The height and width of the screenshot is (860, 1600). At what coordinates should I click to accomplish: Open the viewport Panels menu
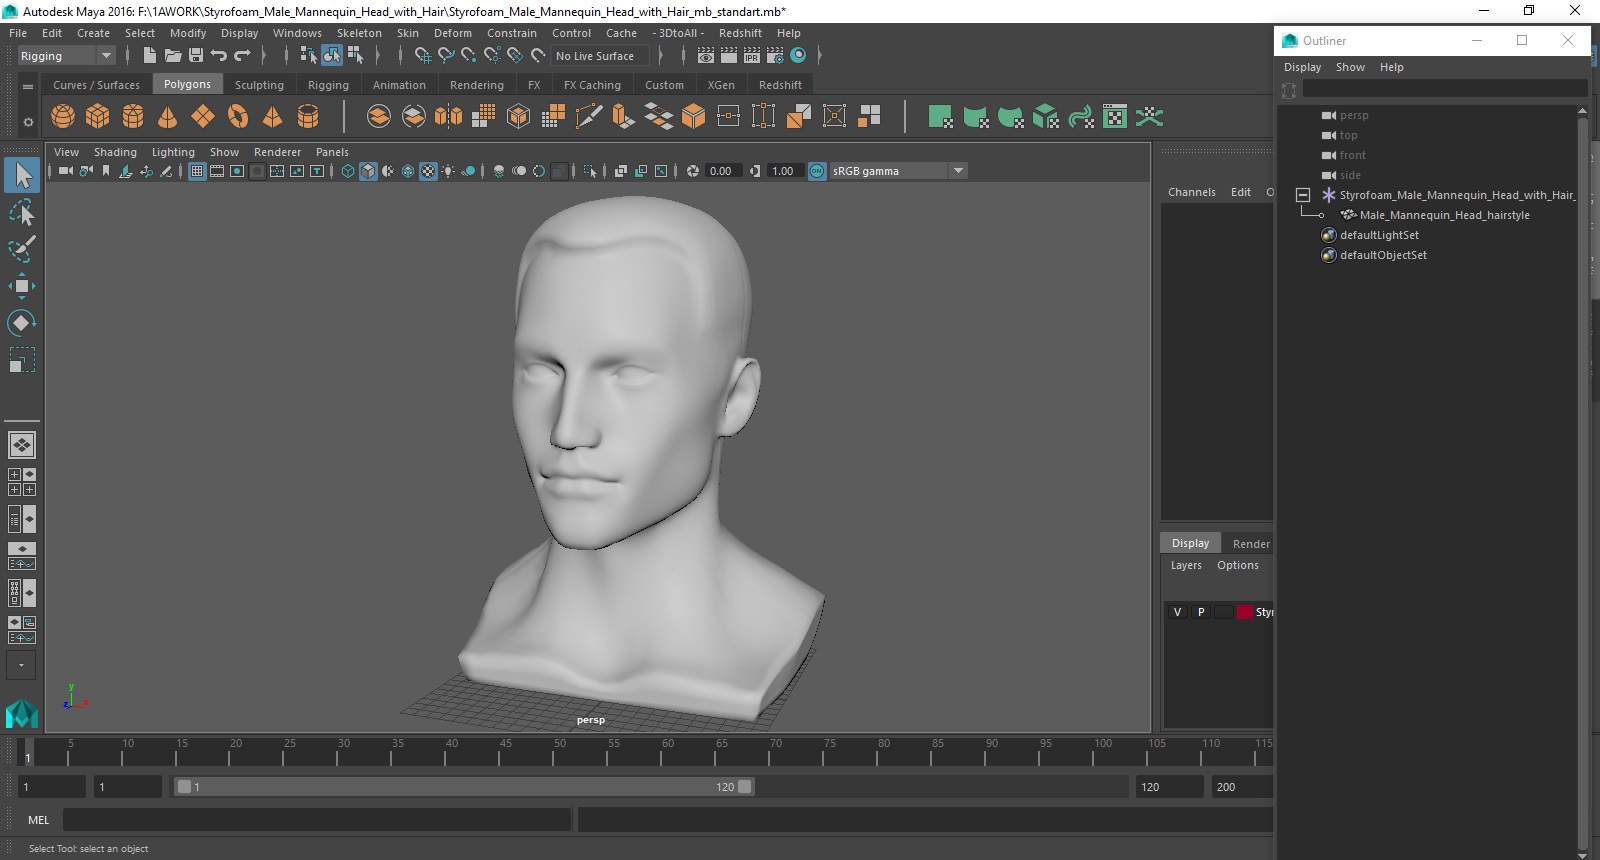(x=332, y=152)
